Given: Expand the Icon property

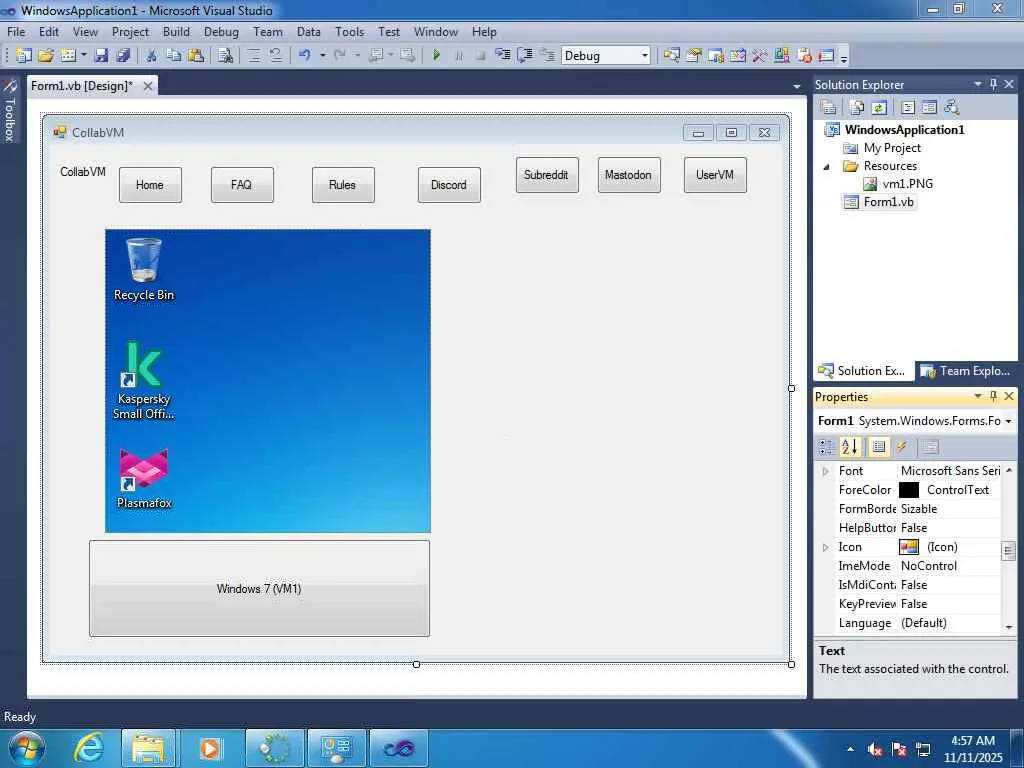Looking at the screenshot, I should (x=825, y=547).
